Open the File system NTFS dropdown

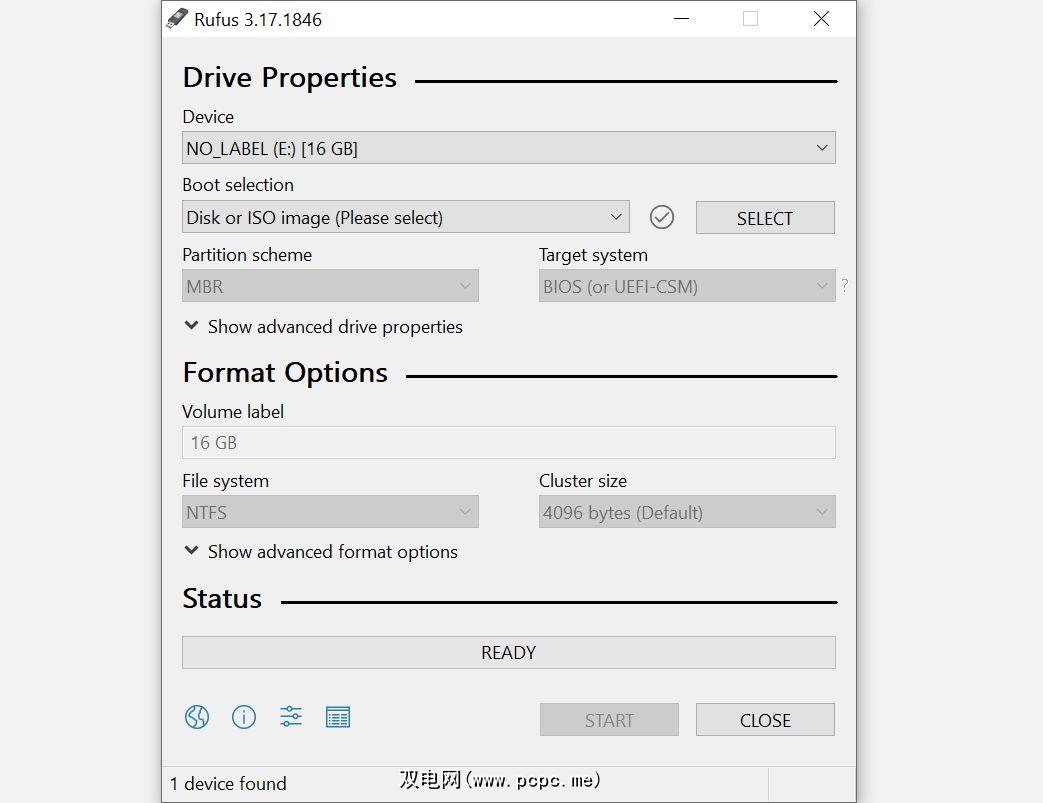coord(331,512)
